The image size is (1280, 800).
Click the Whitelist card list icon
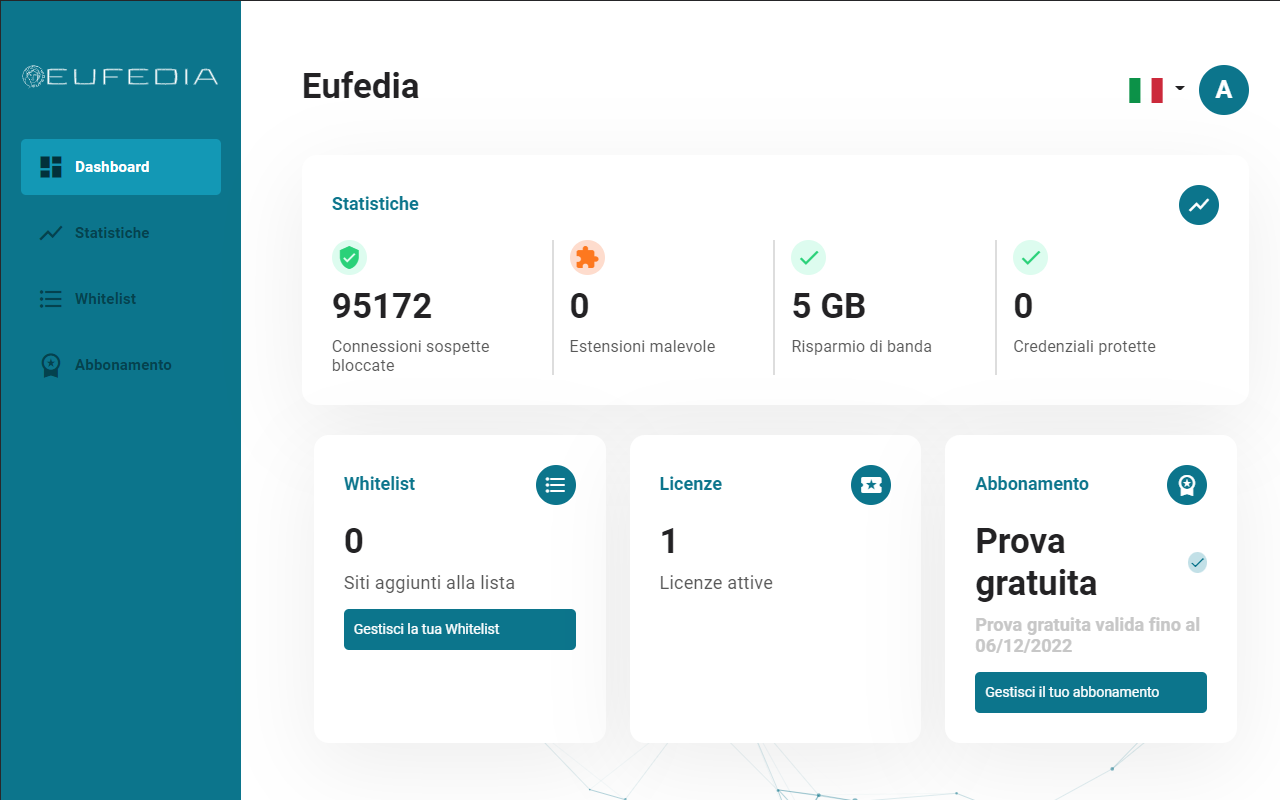click(x=555, y=485)
